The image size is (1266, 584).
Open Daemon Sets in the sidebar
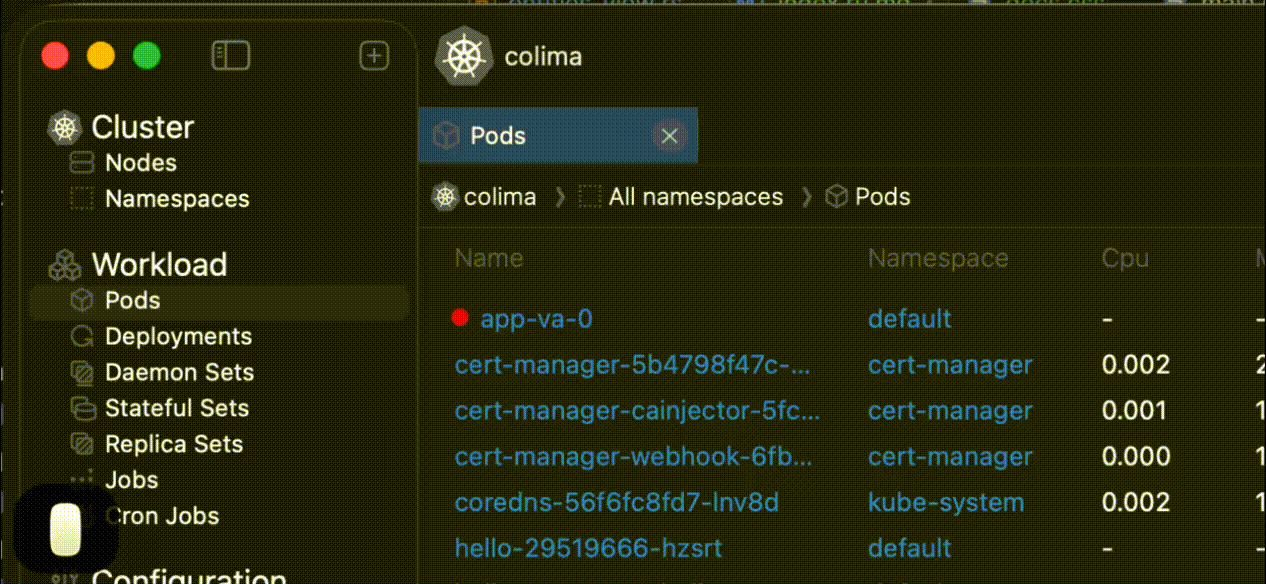[179, 373]
